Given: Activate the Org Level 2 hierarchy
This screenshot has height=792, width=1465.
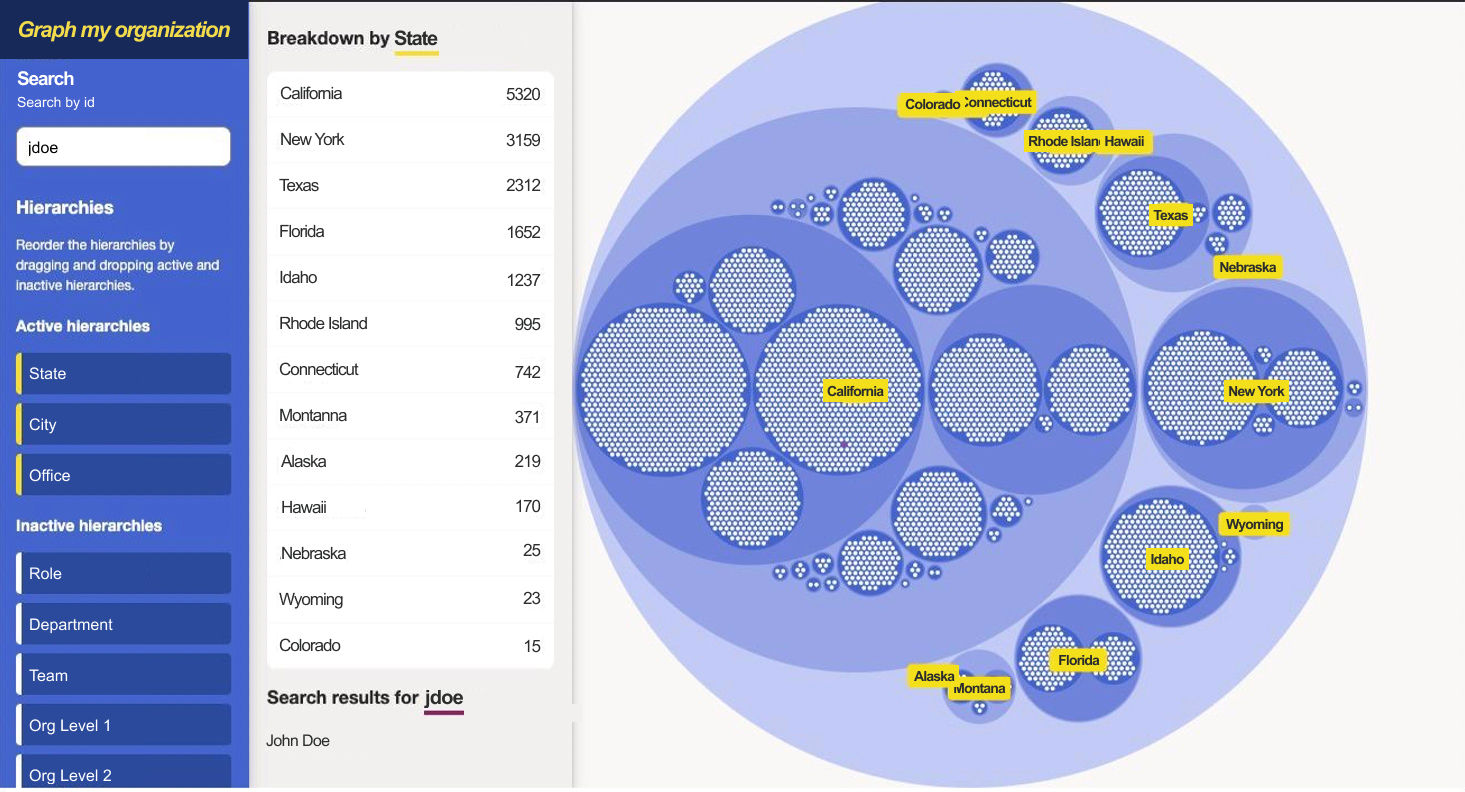Looking at the screenshot, I should click(x=124, y=773).
